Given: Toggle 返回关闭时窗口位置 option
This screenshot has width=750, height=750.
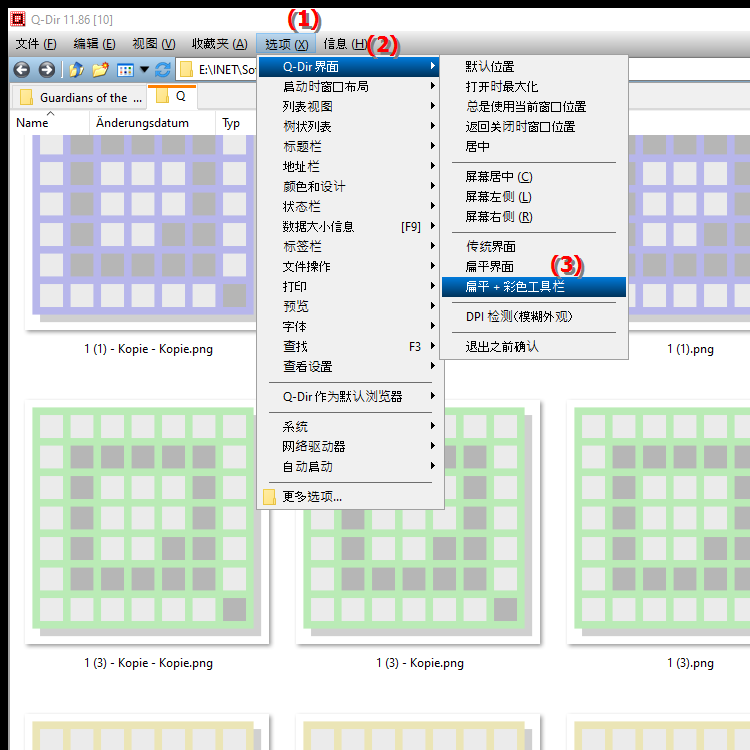Looking at the screenshot, I should pos(534,127).
